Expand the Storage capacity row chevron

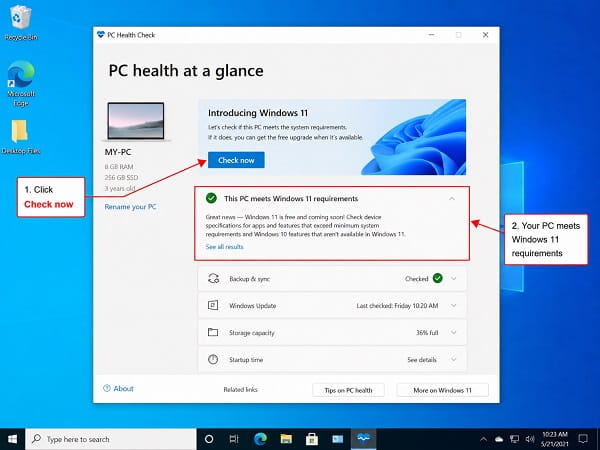(453, 333)
